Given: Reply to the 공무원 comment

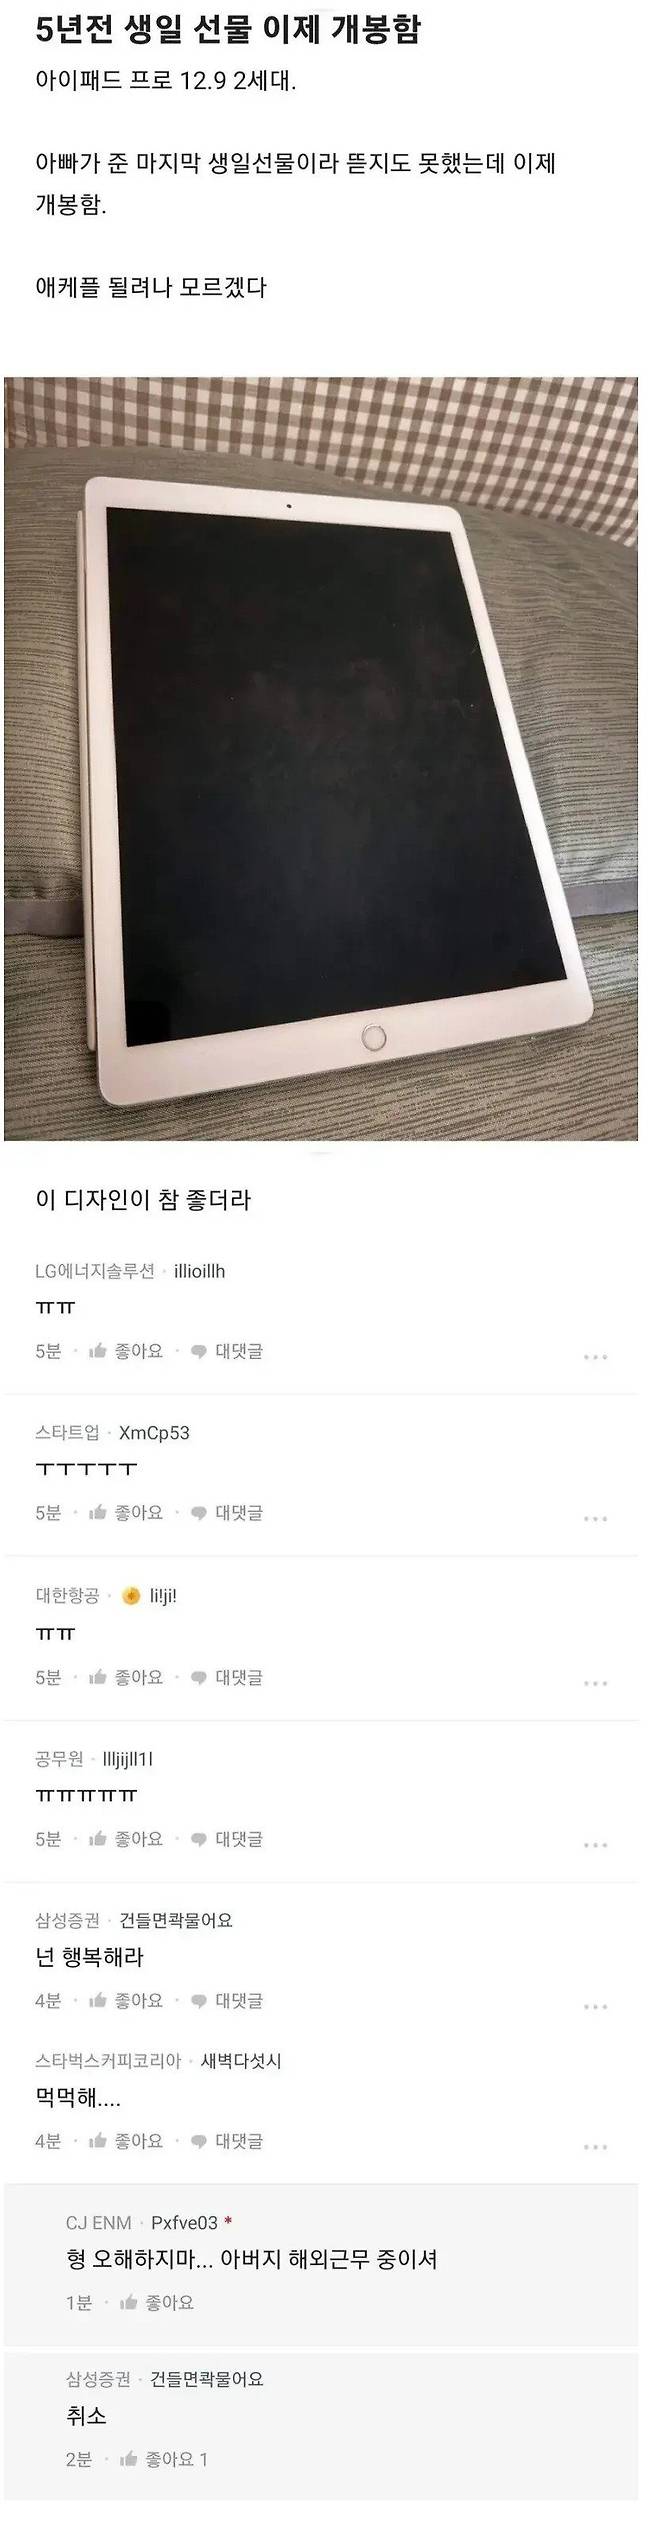Looking at the screenshot, I should [x=227, y=1839].
